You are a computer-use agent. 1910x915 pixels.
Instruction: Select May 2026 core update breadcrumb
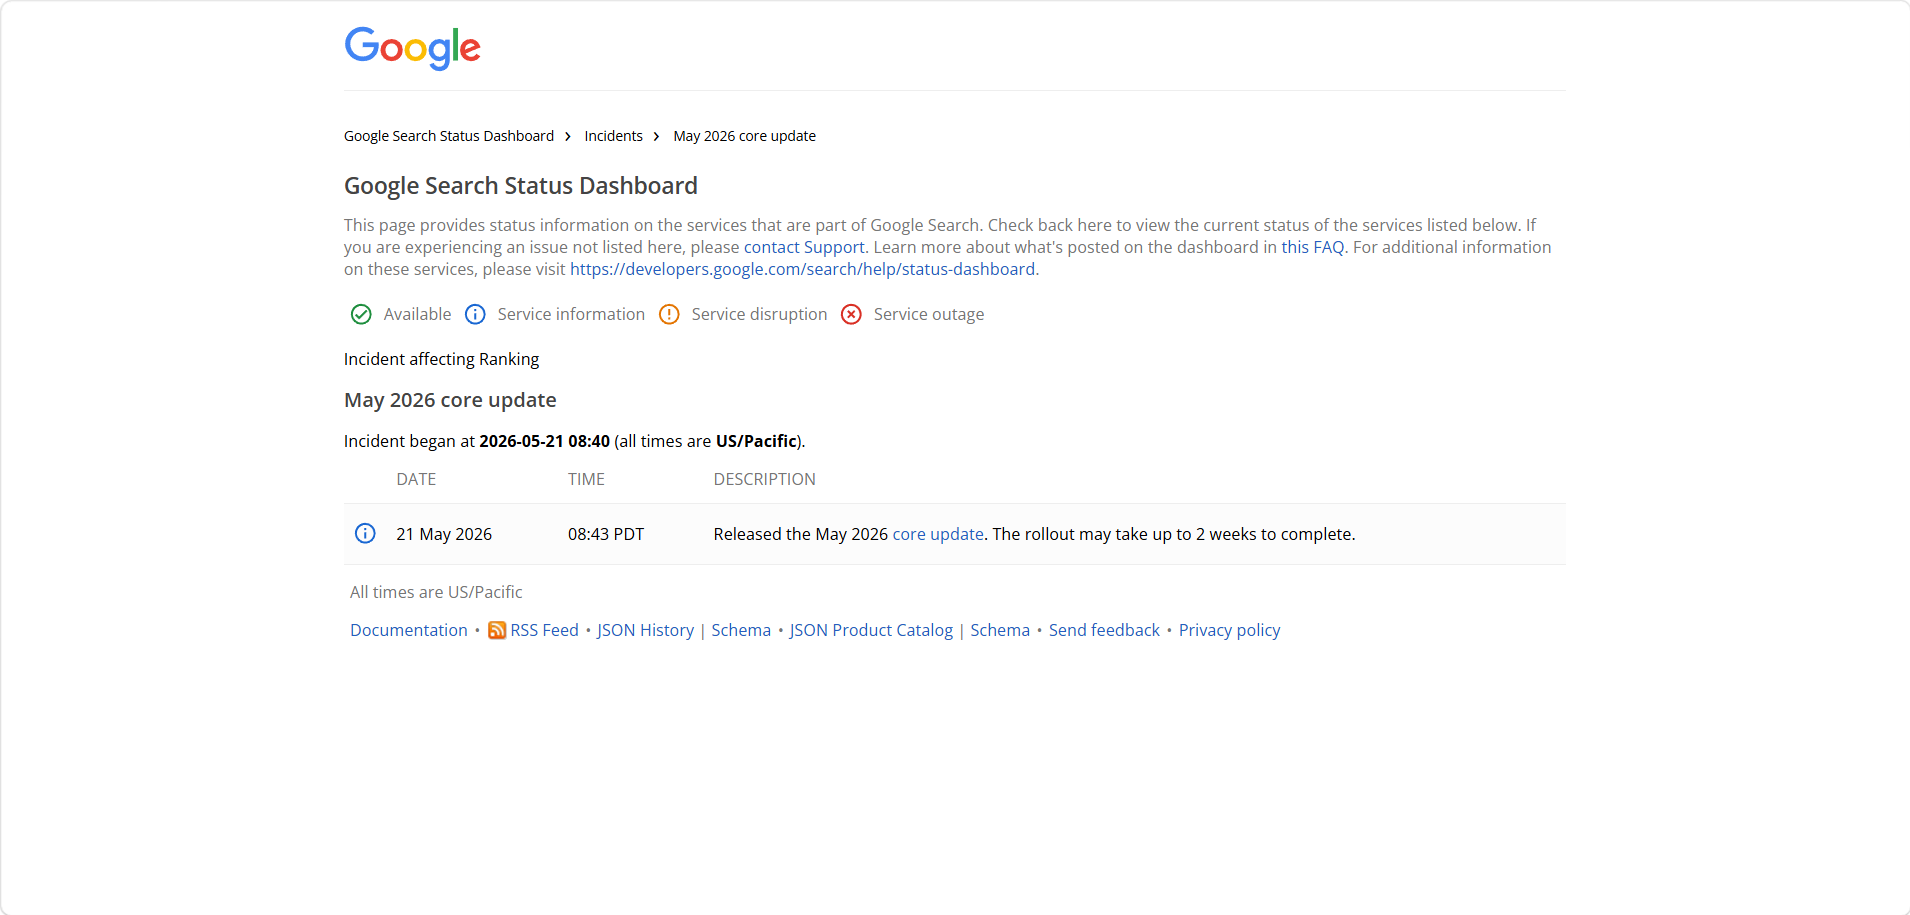click(744, 136)
